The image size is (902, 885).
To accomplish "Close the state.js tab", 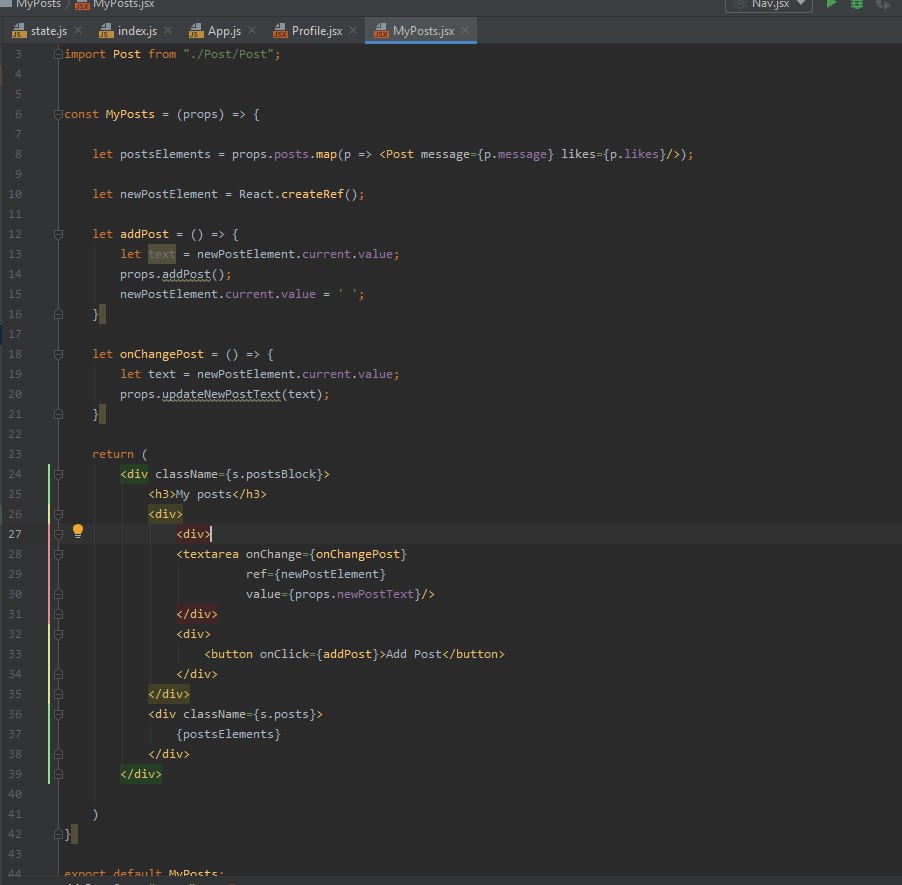I will point(78,30).
